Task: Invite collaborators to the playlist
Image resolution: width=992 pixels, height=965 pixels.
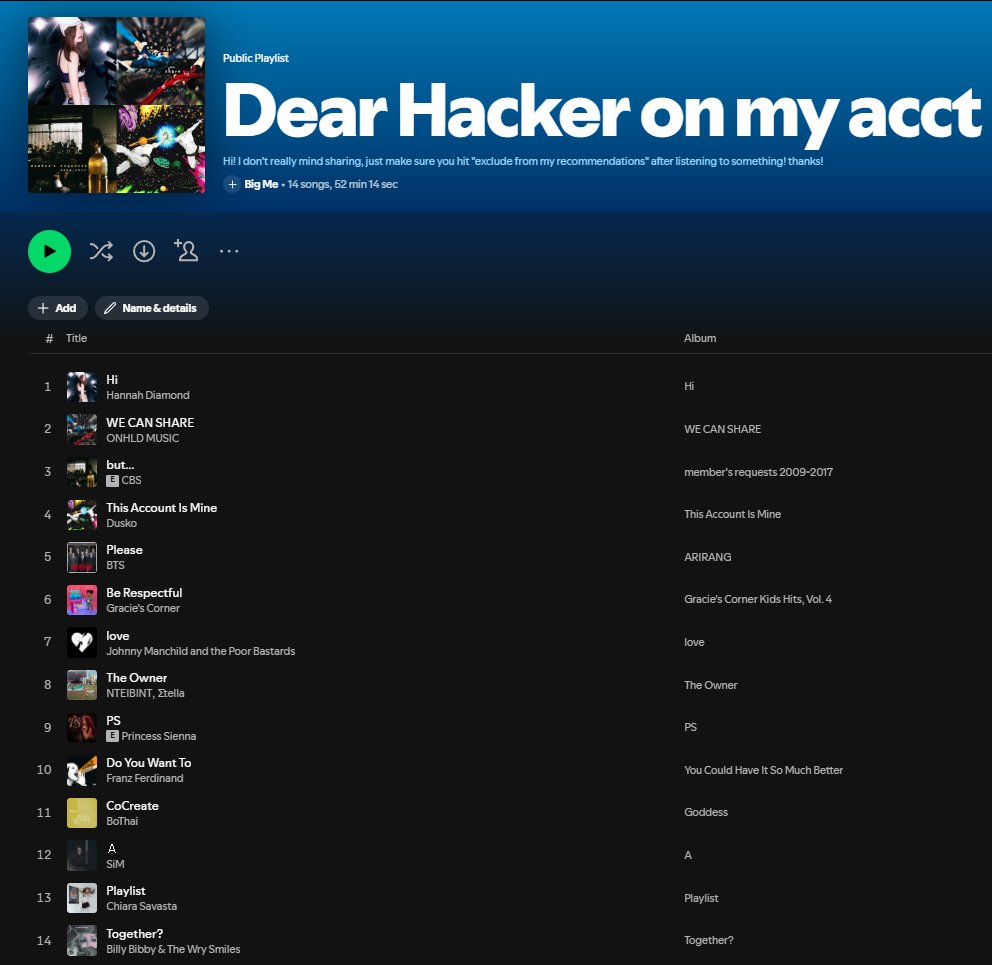Action: point(186,251)
